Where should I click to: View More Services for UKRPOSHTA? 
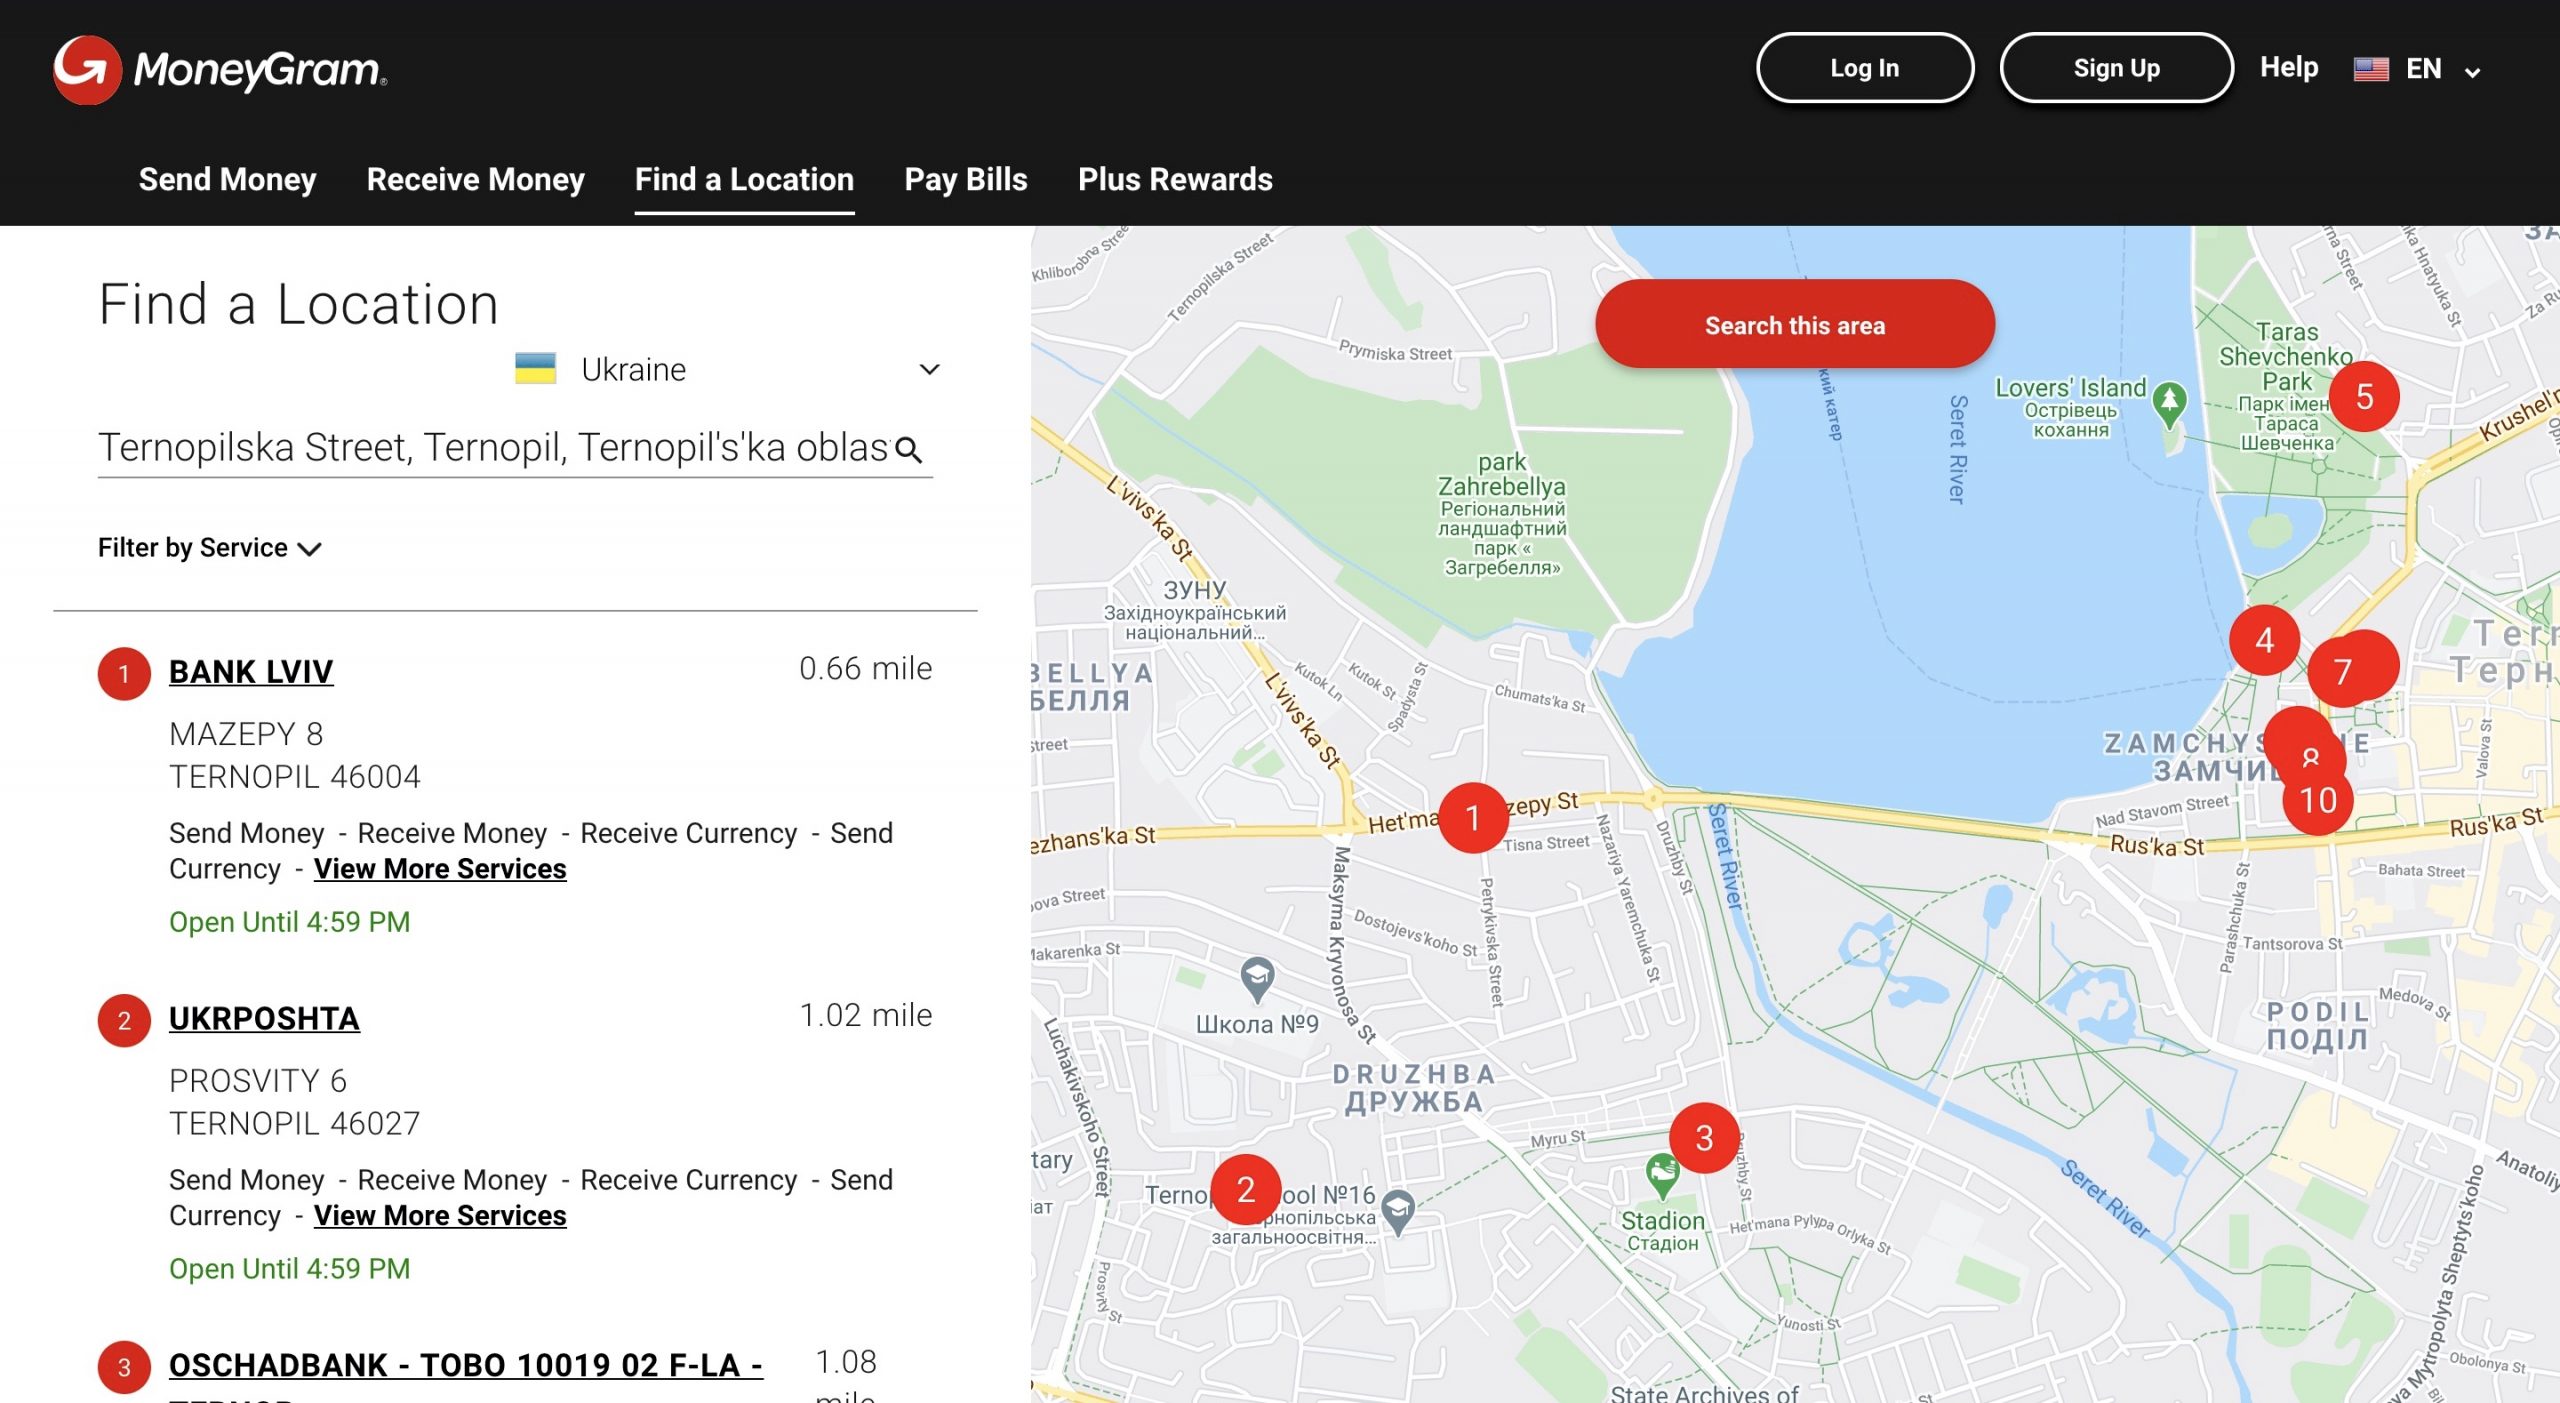pyautogui.click(x=440, y=1215)
